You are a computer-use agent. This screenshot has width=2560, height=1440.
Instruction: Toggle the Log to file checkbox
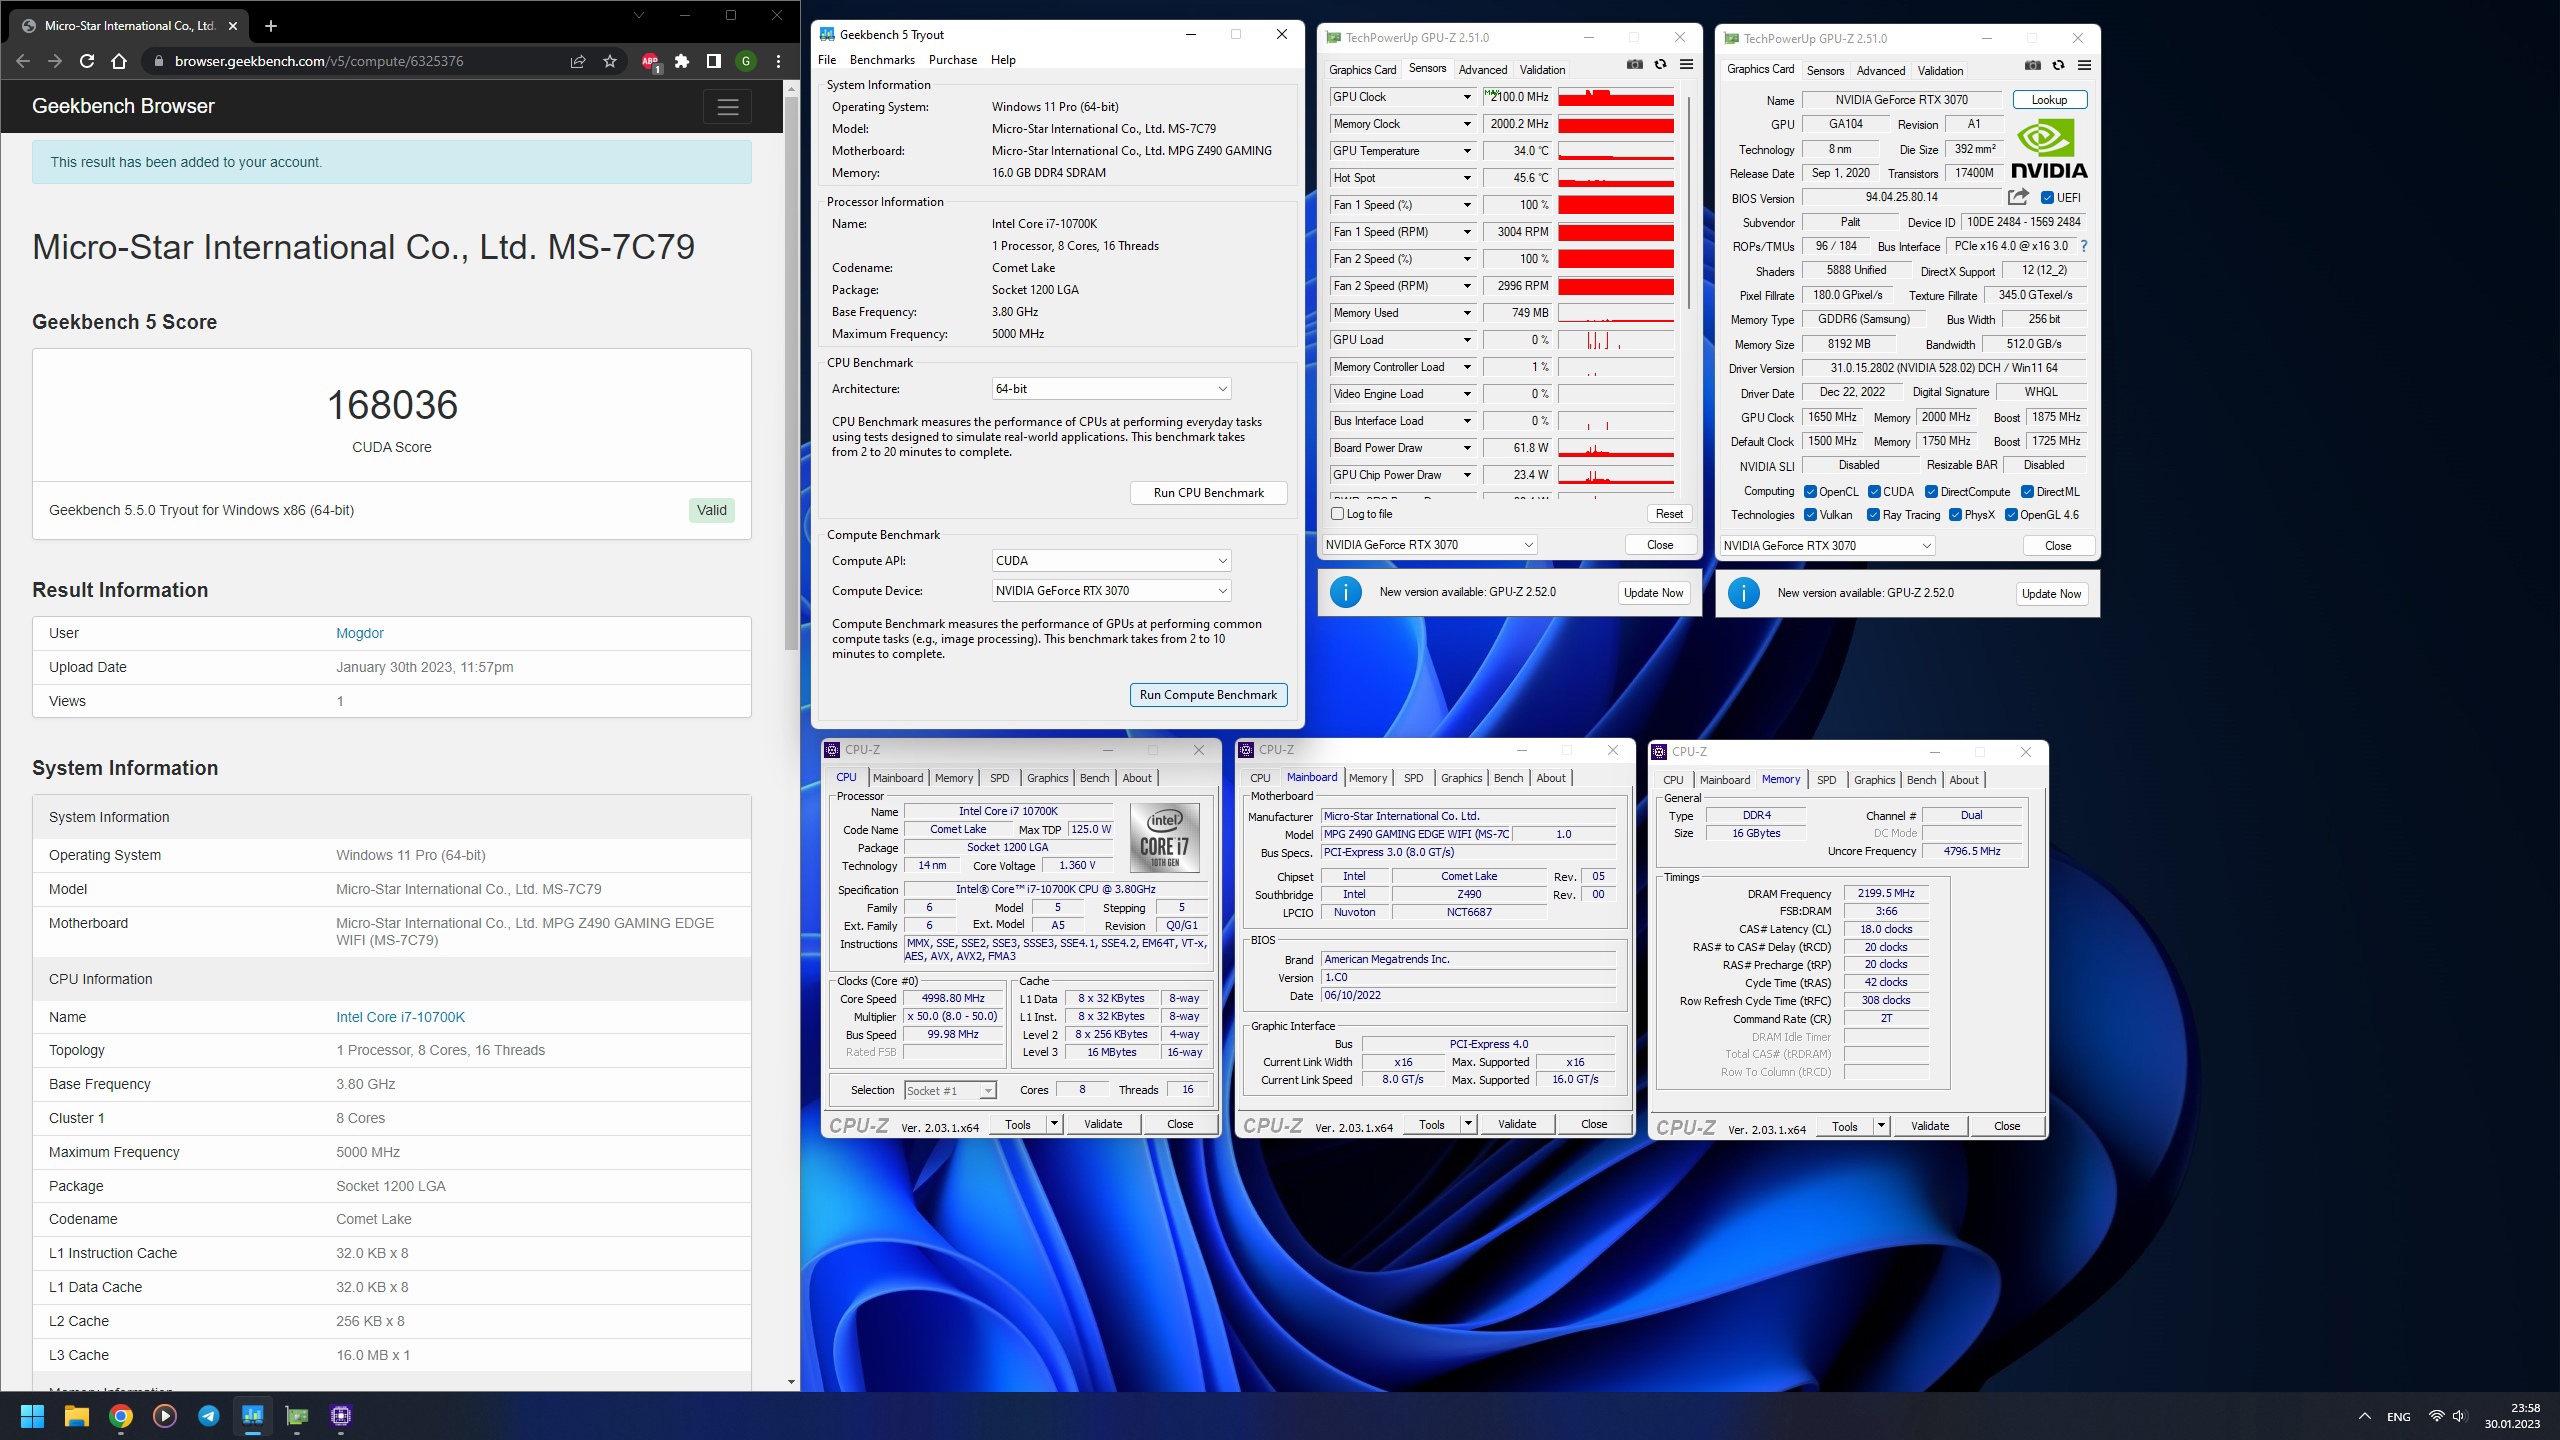(1338, 514)
